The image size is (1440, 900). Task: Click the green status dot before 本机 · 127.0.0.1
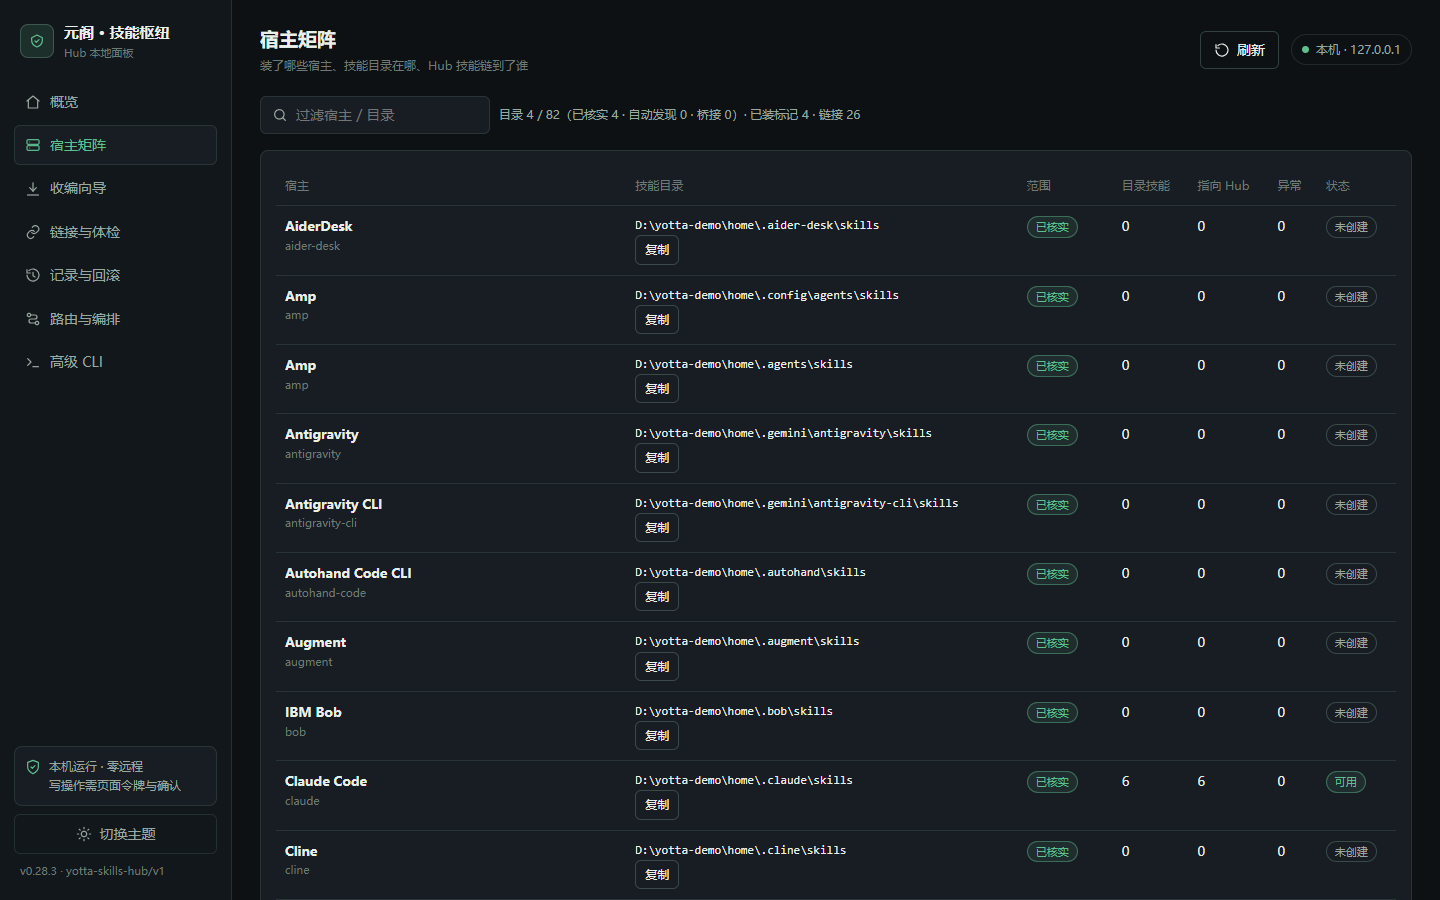click(1305, 50)
